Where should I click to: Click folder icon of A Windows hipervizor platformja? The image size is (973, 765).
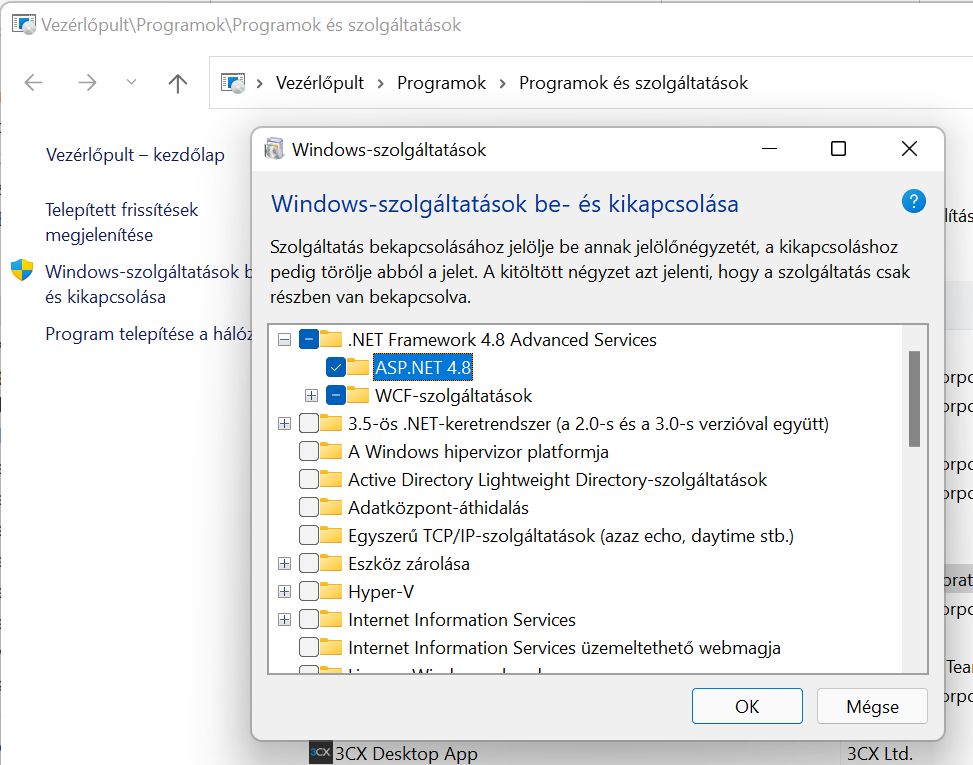pyautogui.click(x=331, y=450)
